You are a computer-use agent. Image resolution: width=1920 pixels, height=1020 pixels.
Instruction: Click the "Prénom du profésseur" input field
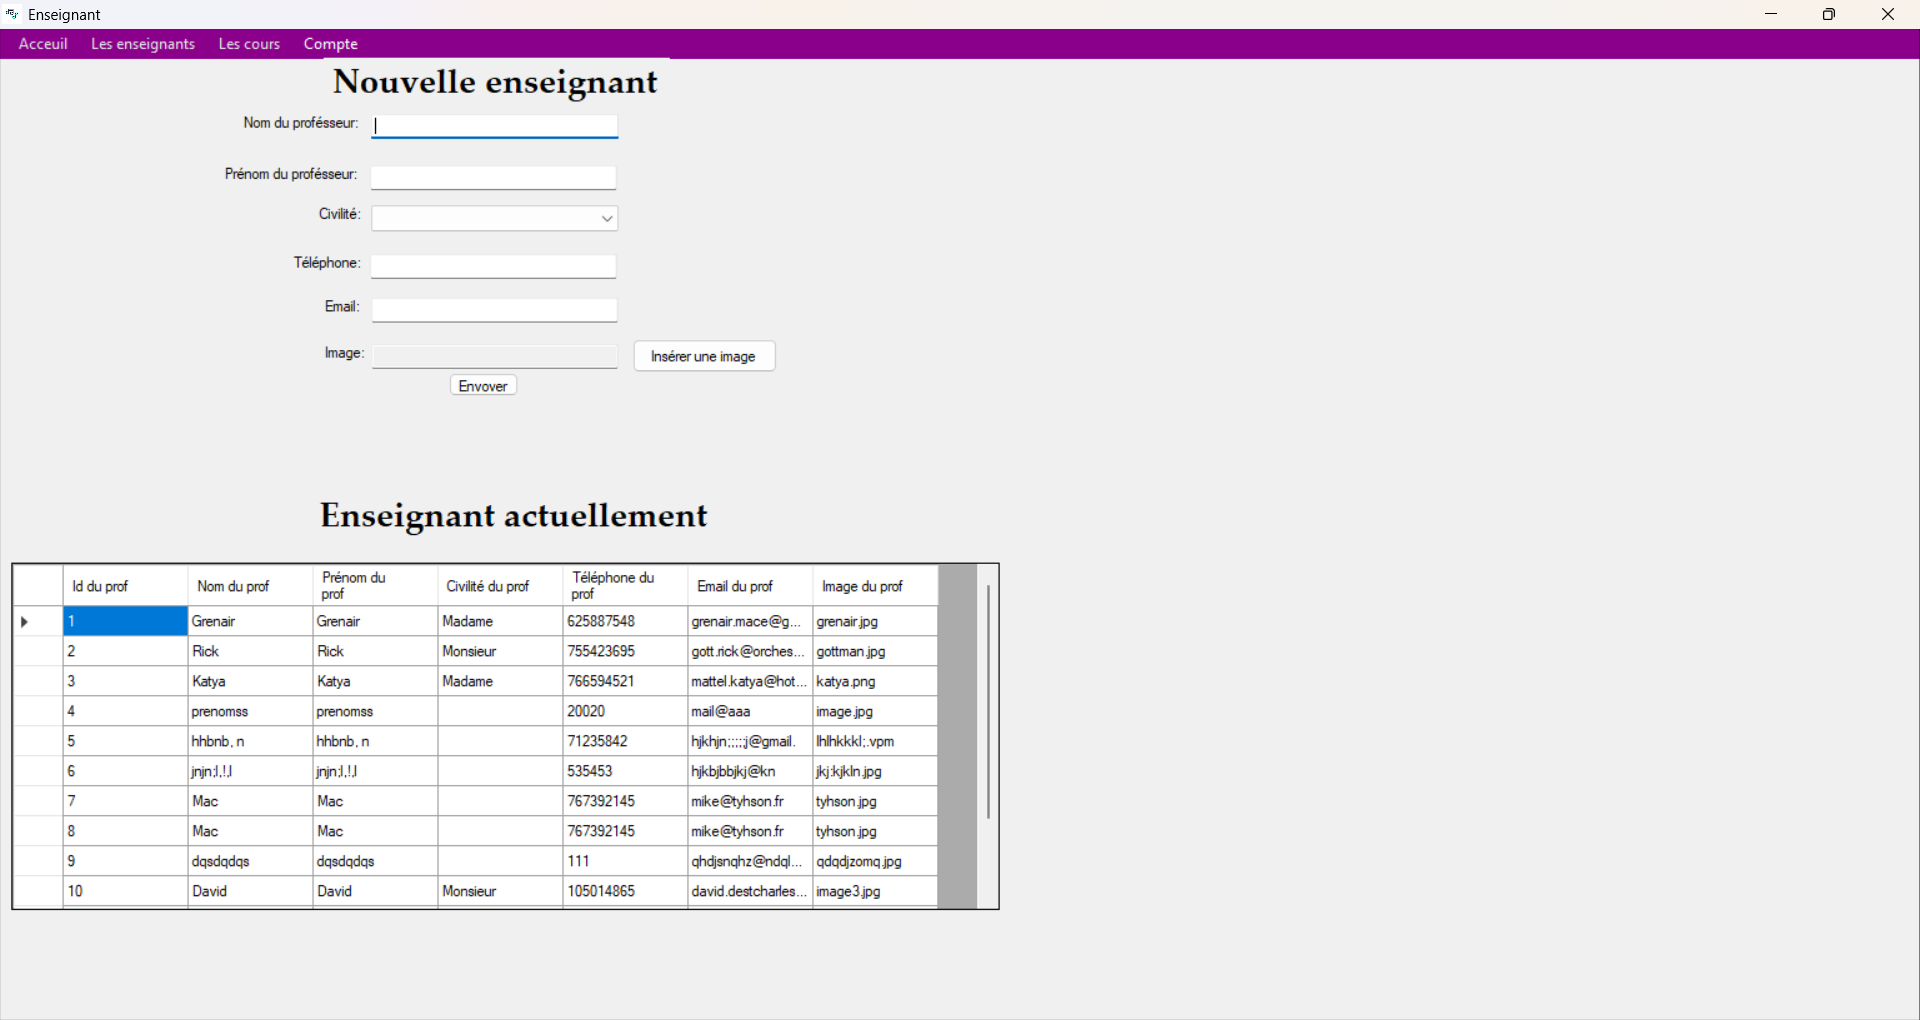pos(492,177)
